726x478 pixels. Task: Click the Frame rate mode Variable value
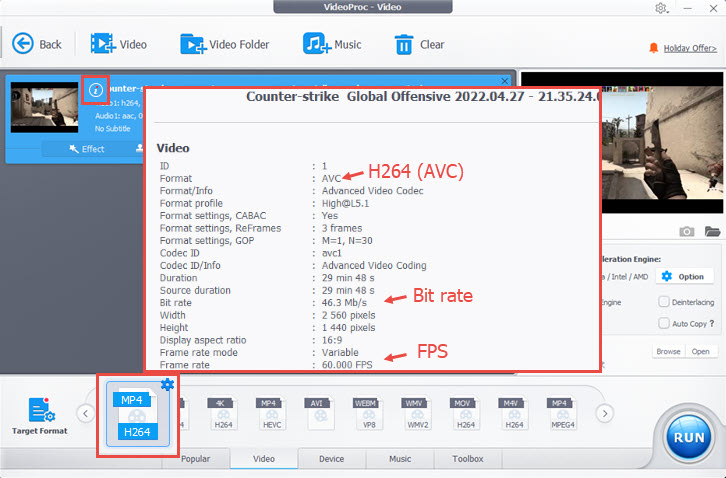click(x=340, y=352)
